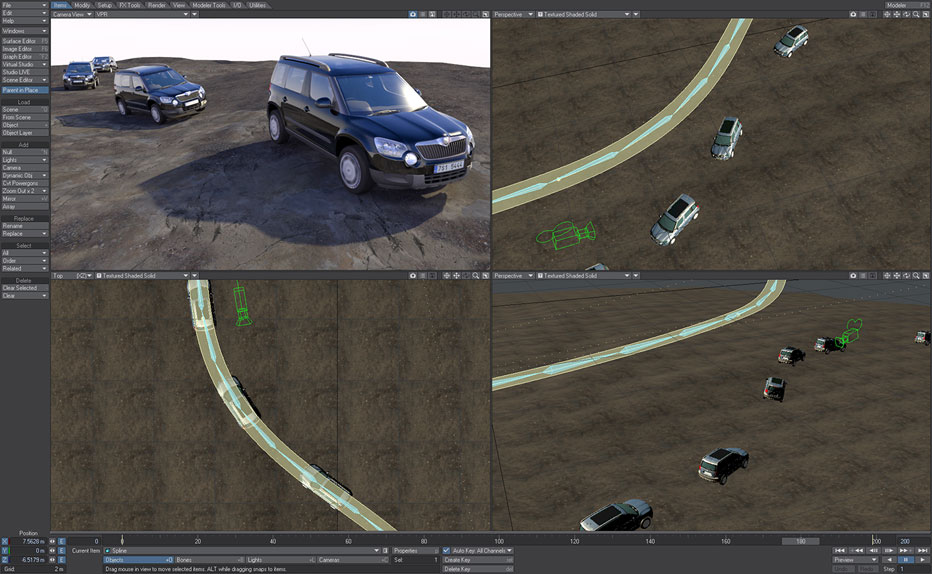
Task: Switch to the Modify tab
Action: click(82, 5)
